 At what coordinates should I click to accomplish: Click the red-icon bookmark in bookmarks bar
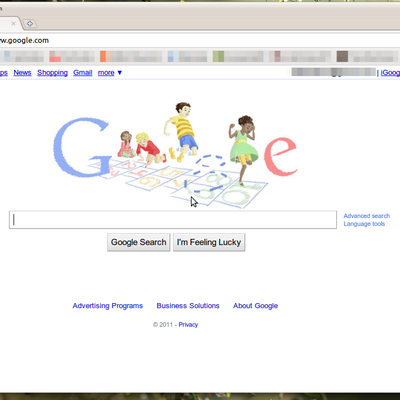point(71,56)
